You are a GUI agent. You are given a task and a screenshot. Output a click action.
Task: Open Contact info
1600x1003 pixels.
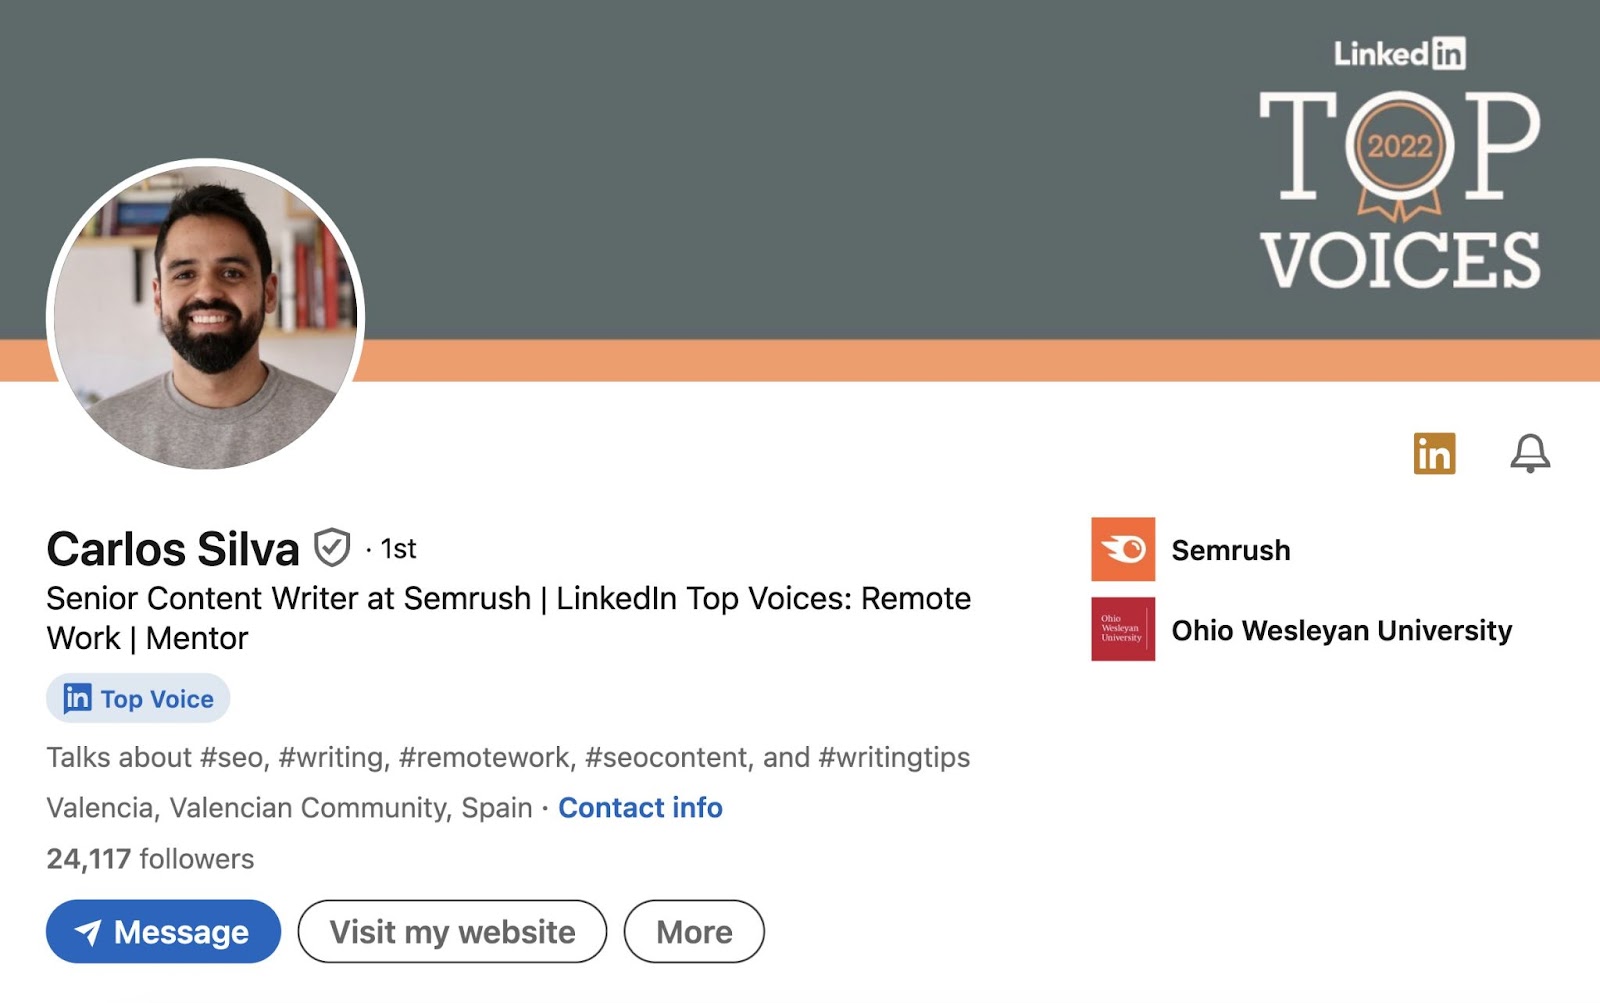click(x=640, y=808)
